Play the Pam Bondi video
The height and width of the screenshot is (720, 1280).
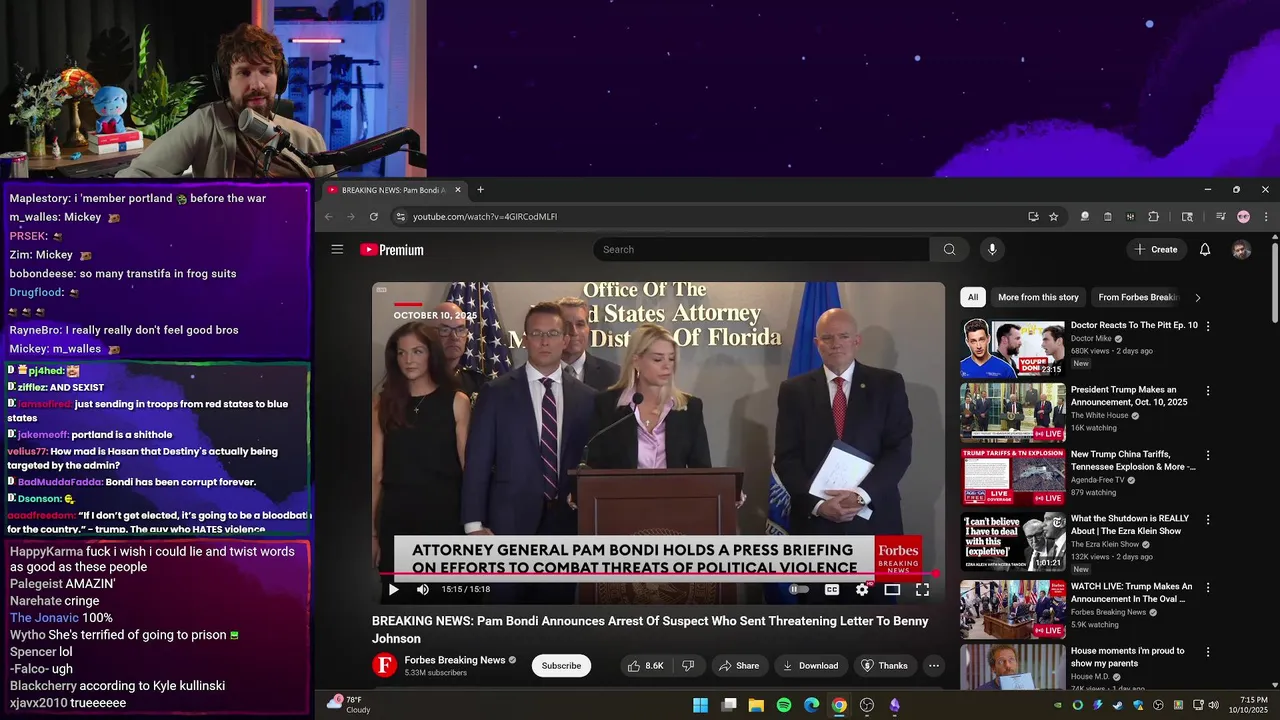[393, 590]
